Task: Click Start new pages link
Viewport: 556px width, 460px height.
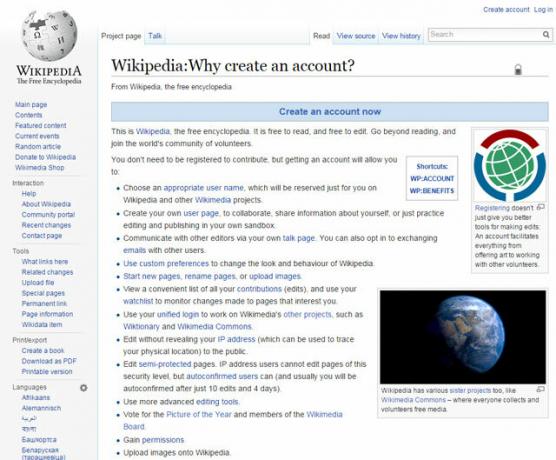Action: point(152,276)
